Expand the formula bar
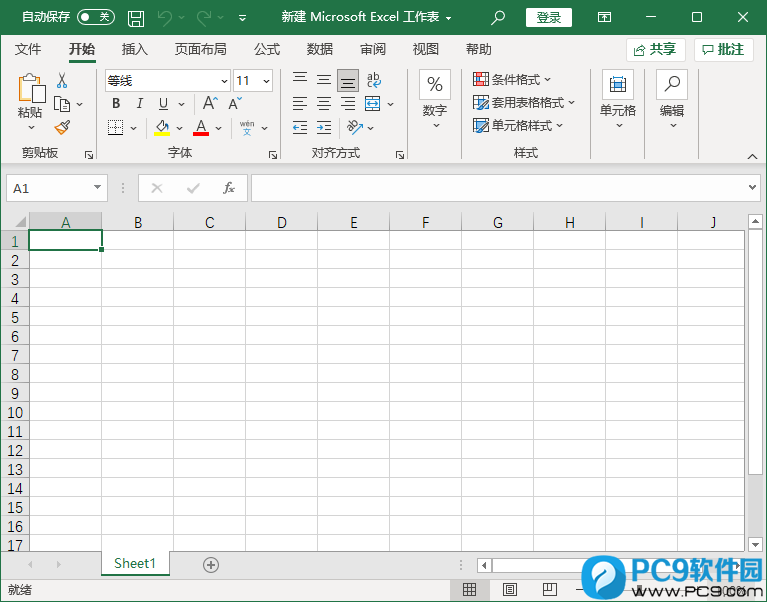Screen dimensions: 767x602 click(752, 187)
